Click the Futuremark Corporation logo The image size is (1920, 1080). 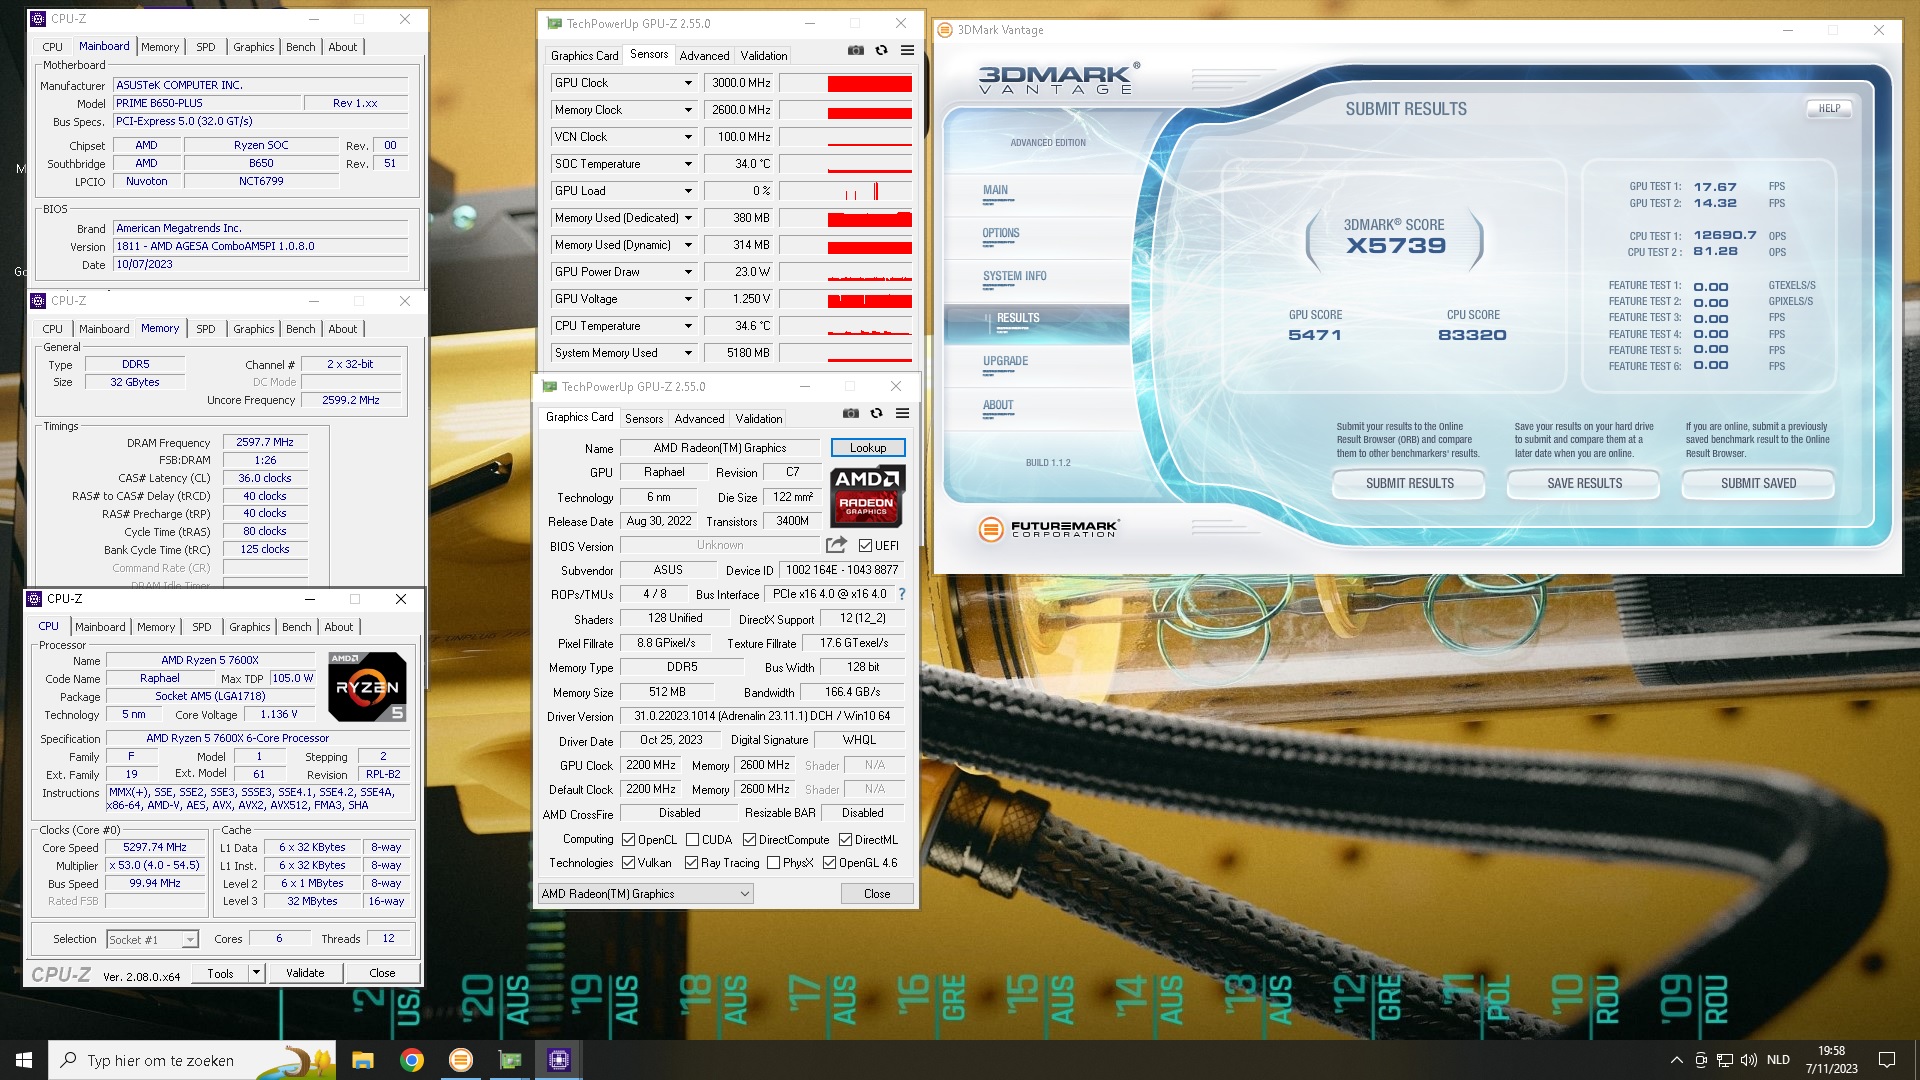pyautogui.click(x=1049, y=528)
